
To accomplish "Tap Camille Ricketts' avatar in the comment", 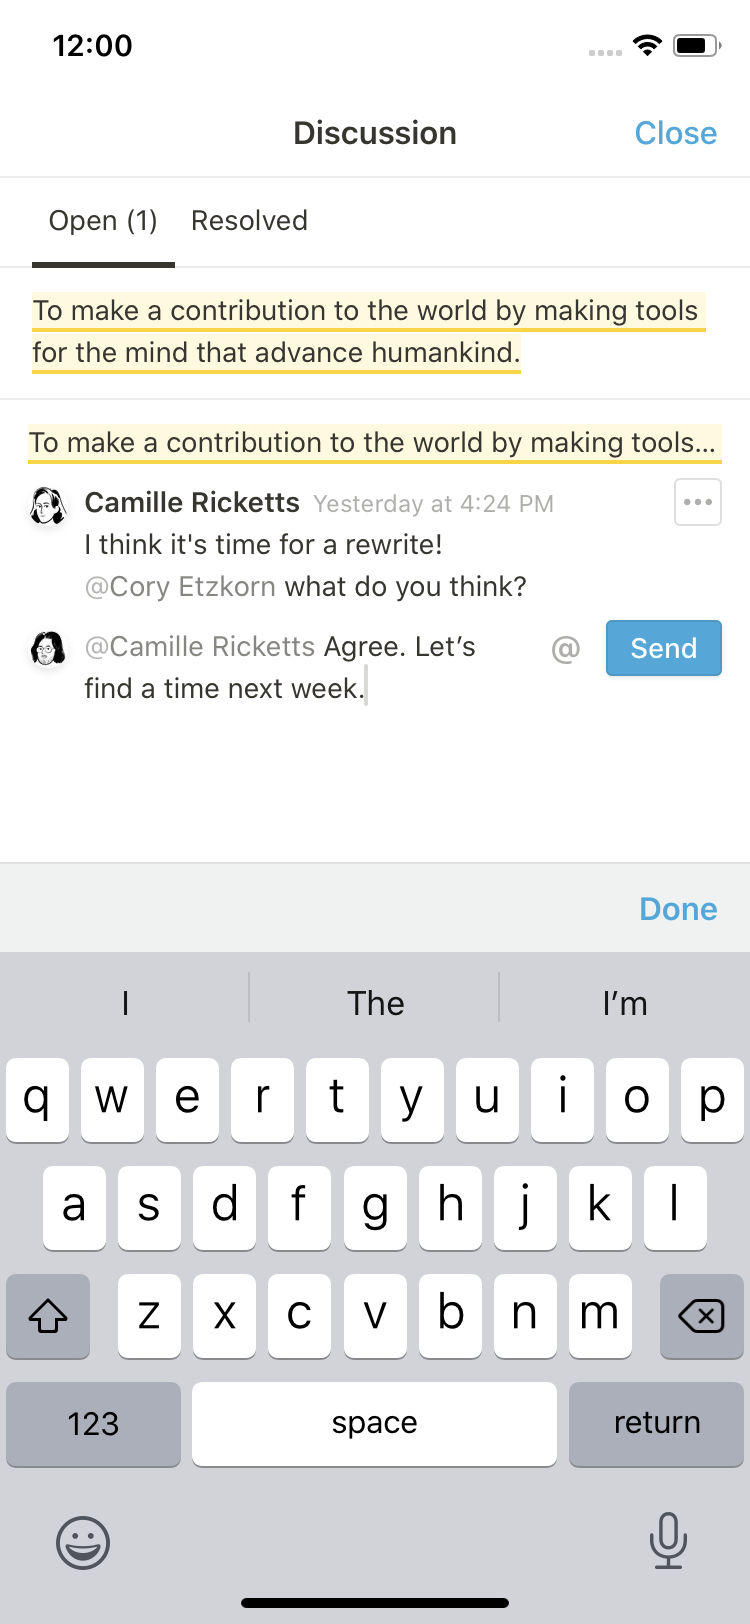I will [x=47, y=506].
